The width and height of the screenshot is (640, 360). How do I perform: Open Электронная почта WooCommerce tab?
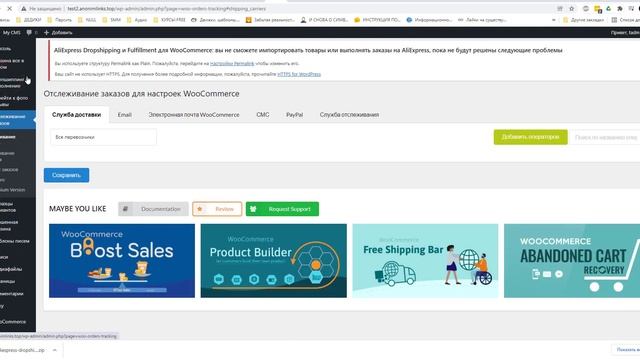tap(194, 115)
